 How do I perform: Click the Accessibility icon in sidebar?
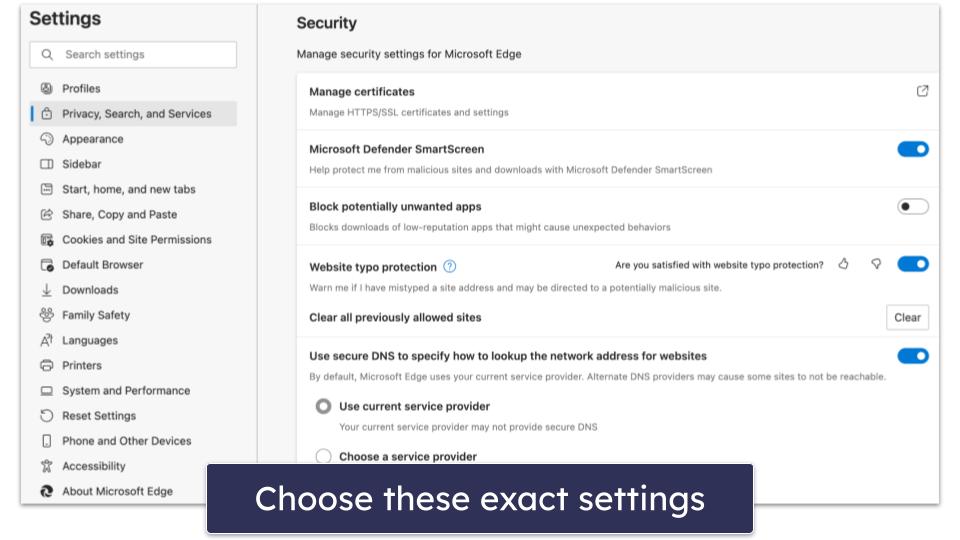point(47,466)
